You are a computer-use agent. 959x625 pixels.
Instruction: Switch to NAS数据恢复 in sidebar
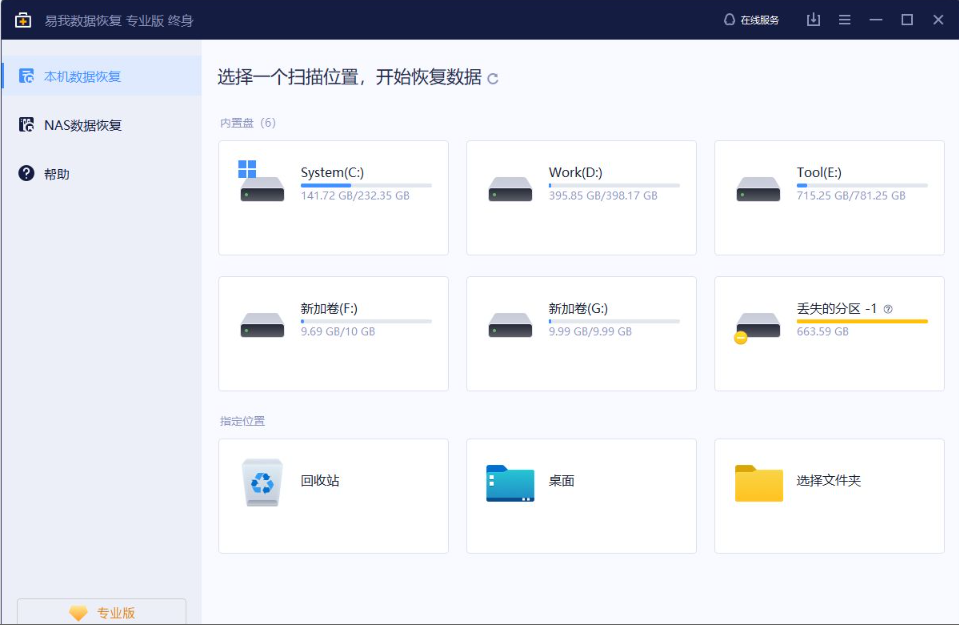(x=82, y=125)
